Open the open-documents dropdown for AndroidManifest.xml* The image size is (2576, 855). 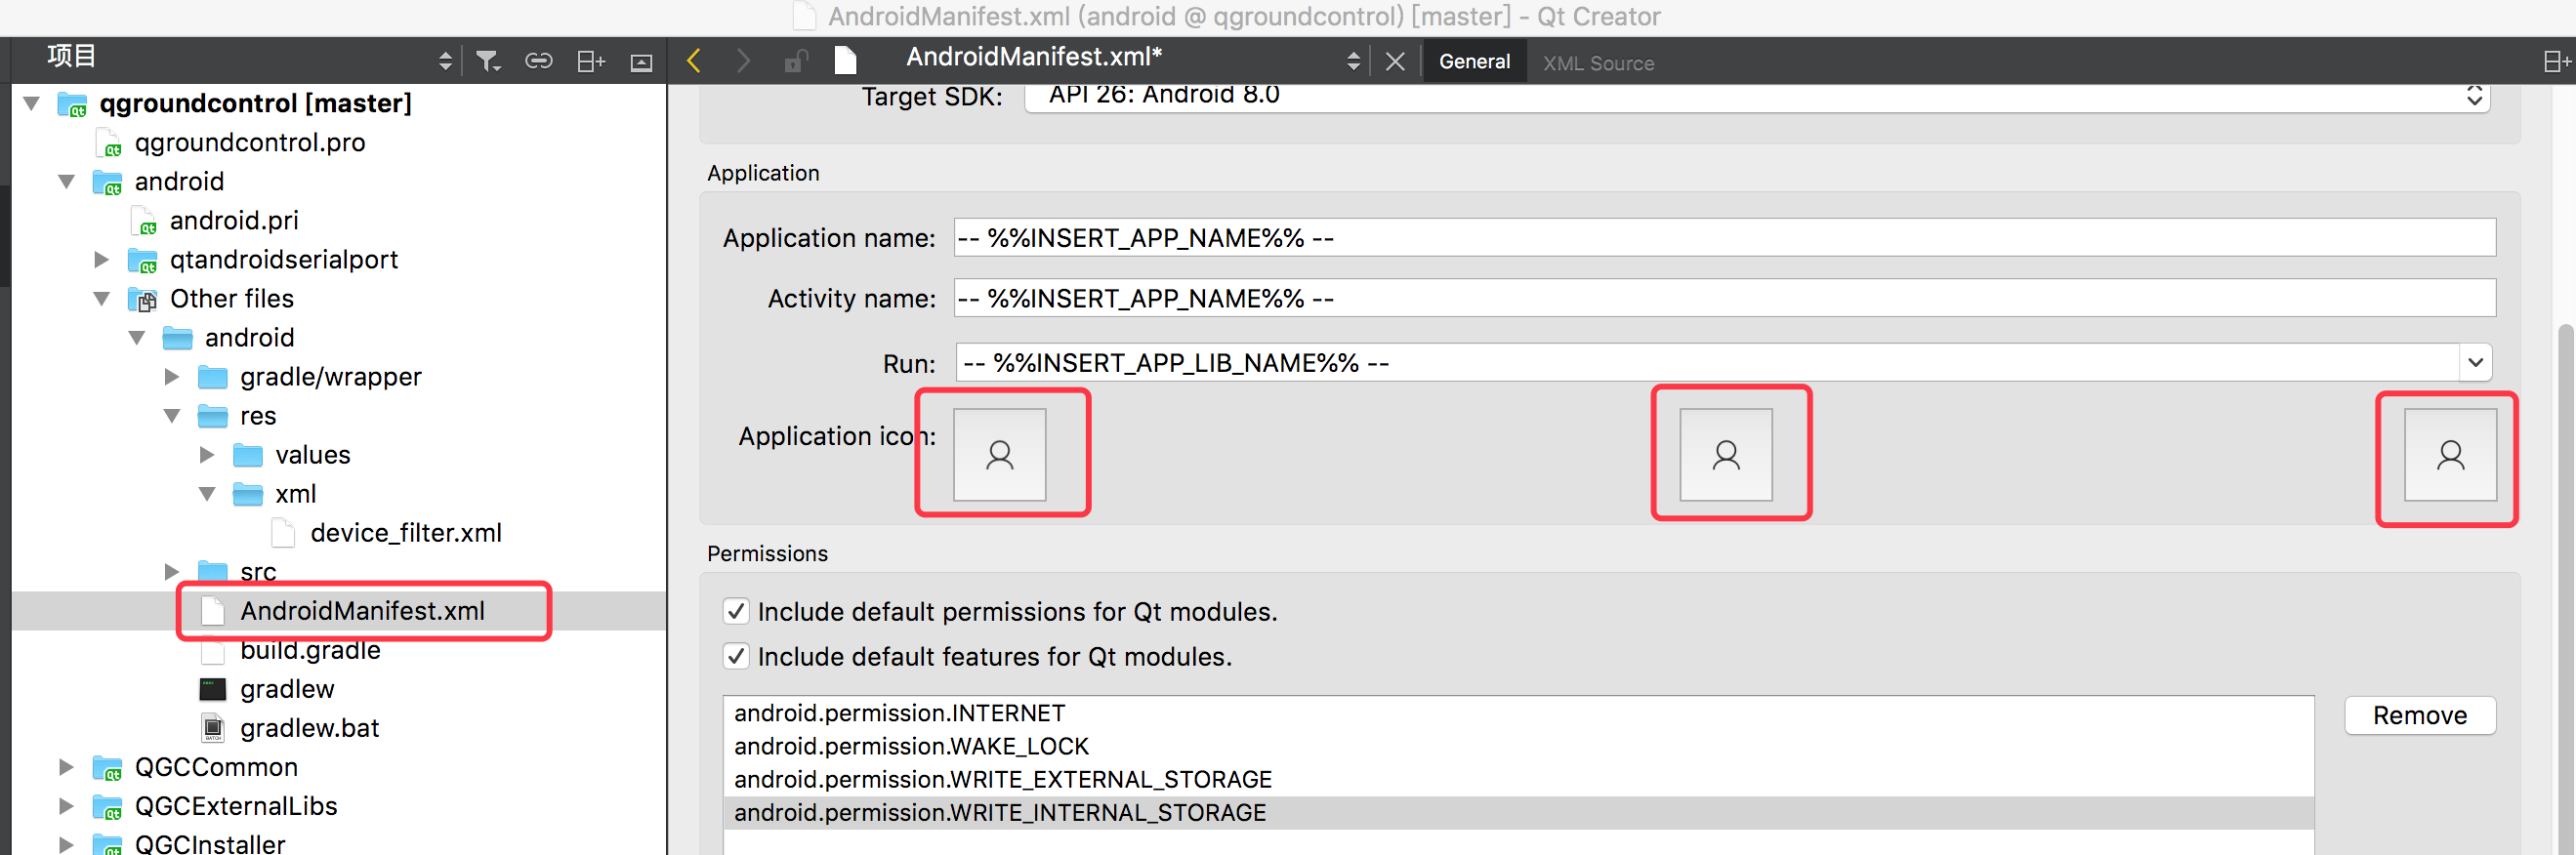click(x=1353, y=61)
